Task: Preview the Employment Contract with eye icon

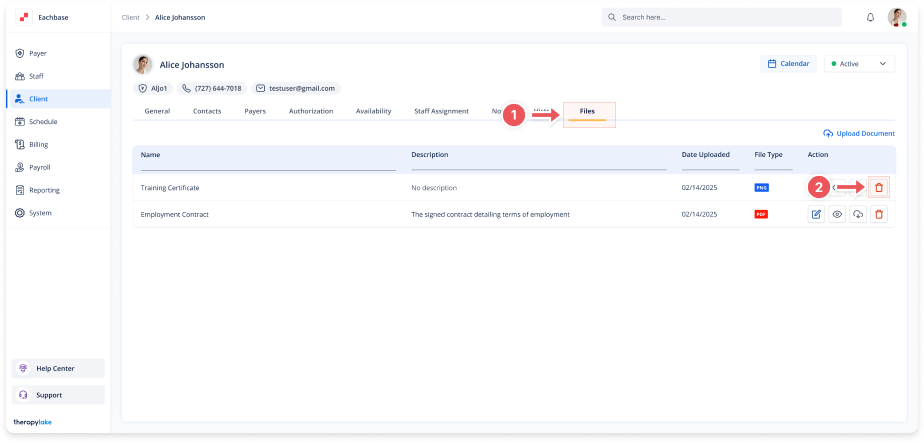Action: (837, 214)
